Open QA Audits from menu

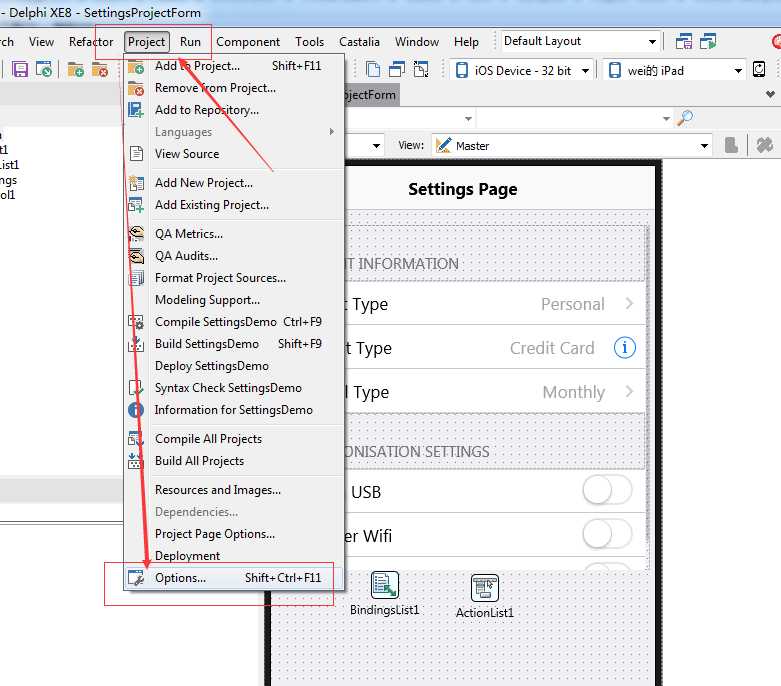coord(234,256)
